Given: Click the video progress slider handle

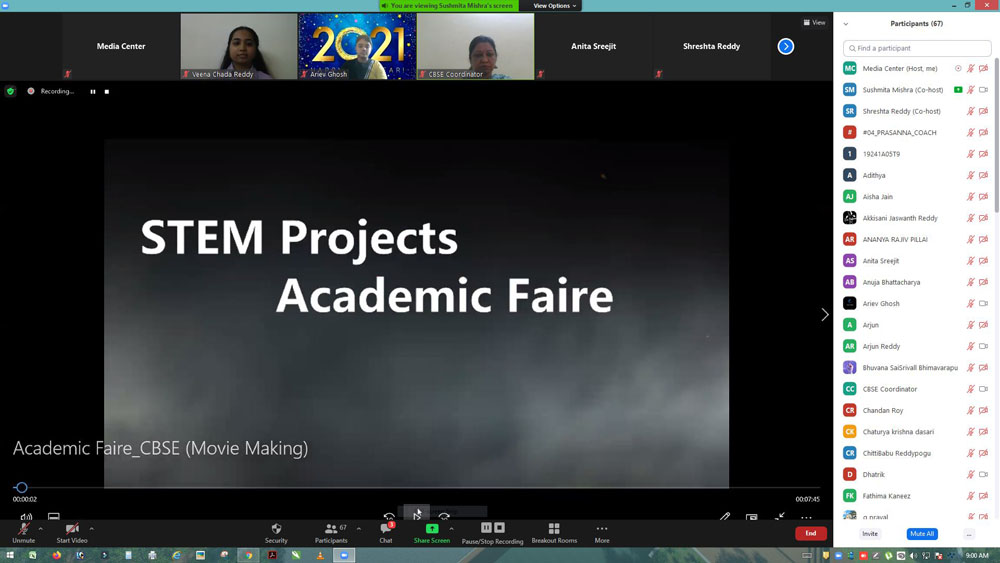Looking at the screenshot, I should [21, 488].
